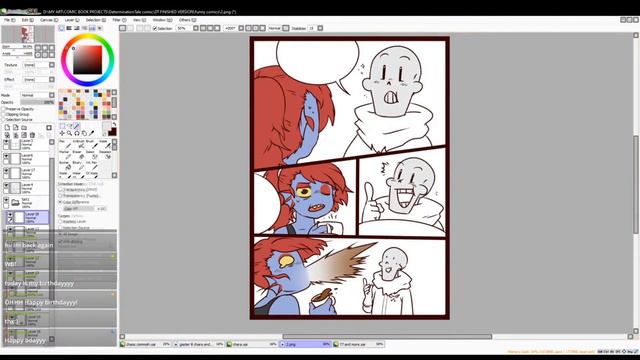Delete the selected layer with trash icon
Viewport: 640px width, 360px height.
coord(32,135)
